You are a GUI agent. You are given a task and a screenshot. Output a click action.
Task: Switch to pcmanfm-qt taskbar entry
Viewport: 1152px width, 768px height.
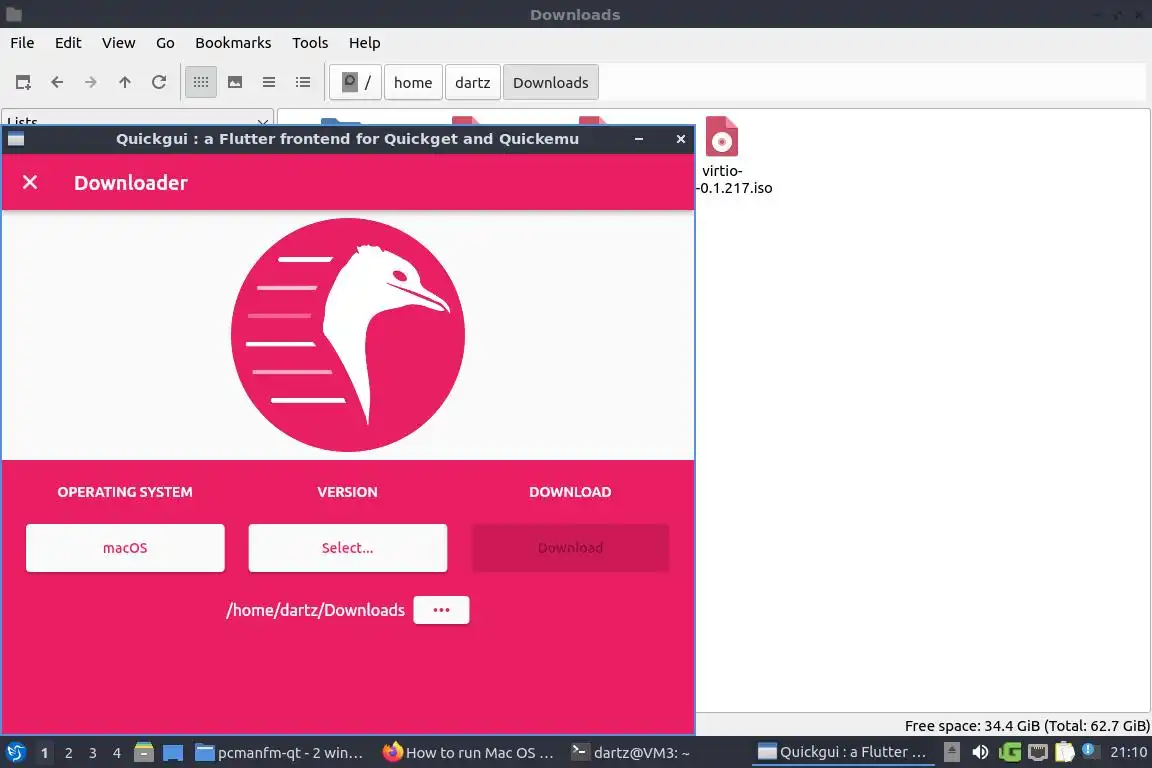pyautogui.click(x=279, y=753)
